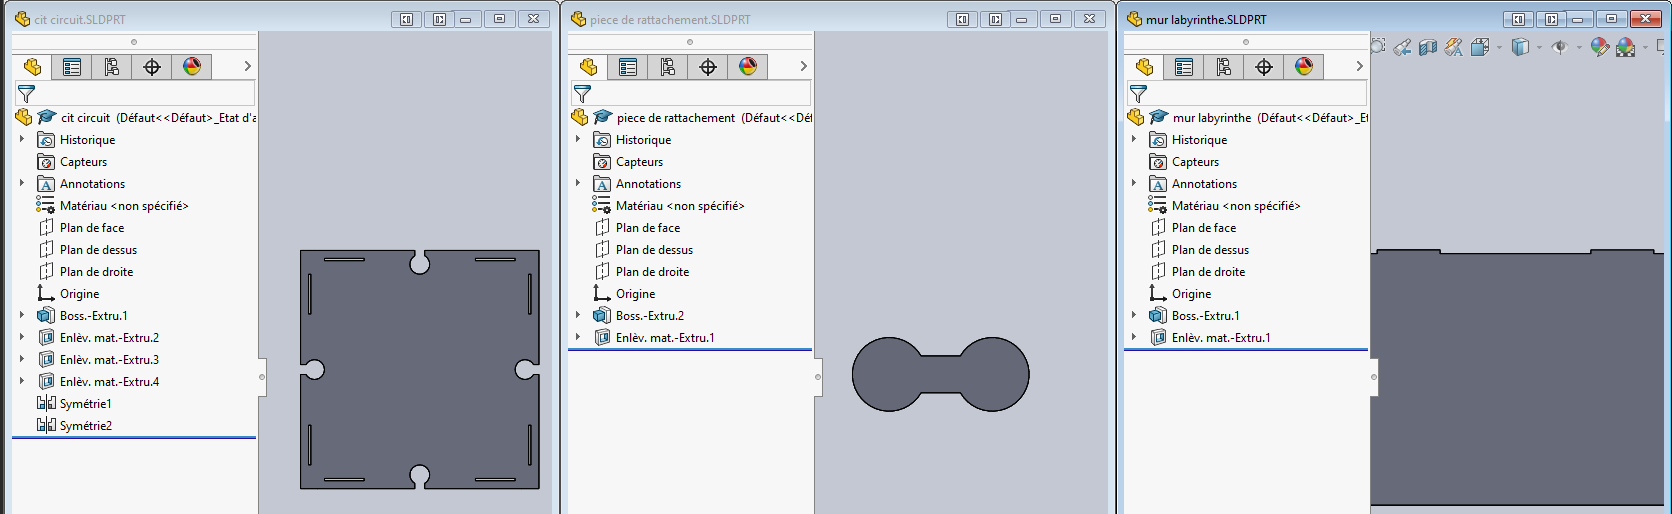This screenshot has width=1672, height=514.
Task: Expand Boss.-Extru.2 in piece de rattachement tree
Action: 578,315
